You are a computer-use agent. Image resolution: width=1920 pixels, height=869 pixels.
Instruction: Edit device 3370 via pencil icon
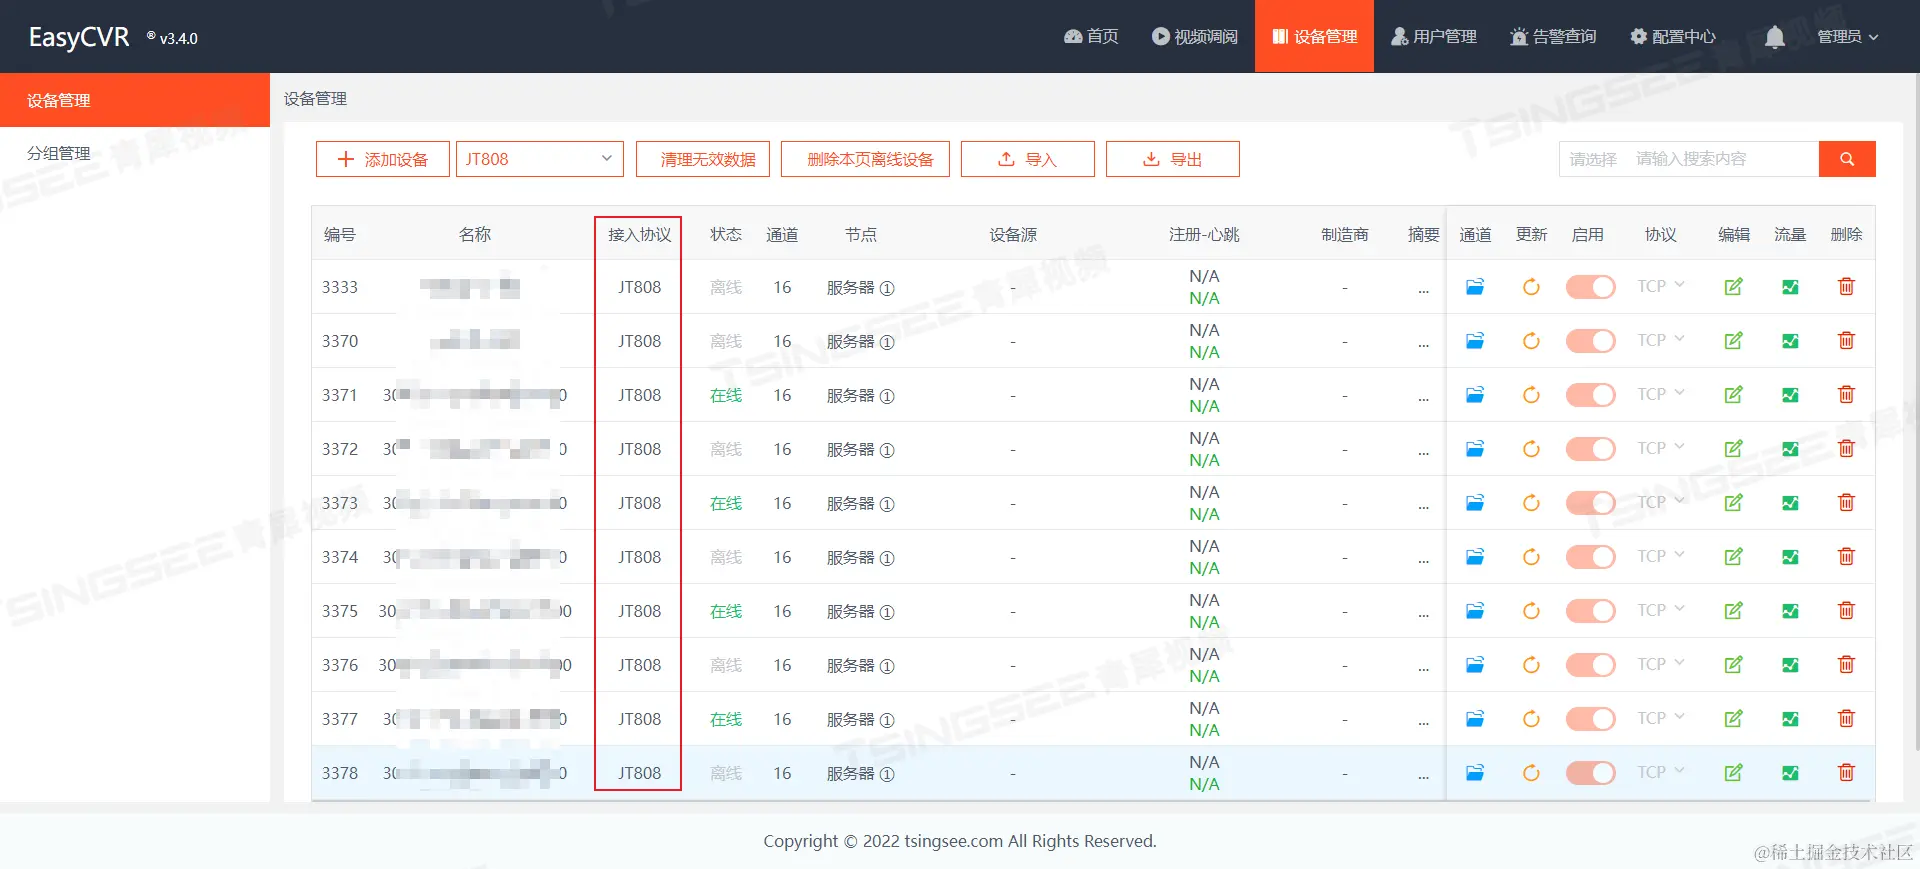pos(1734,341)
